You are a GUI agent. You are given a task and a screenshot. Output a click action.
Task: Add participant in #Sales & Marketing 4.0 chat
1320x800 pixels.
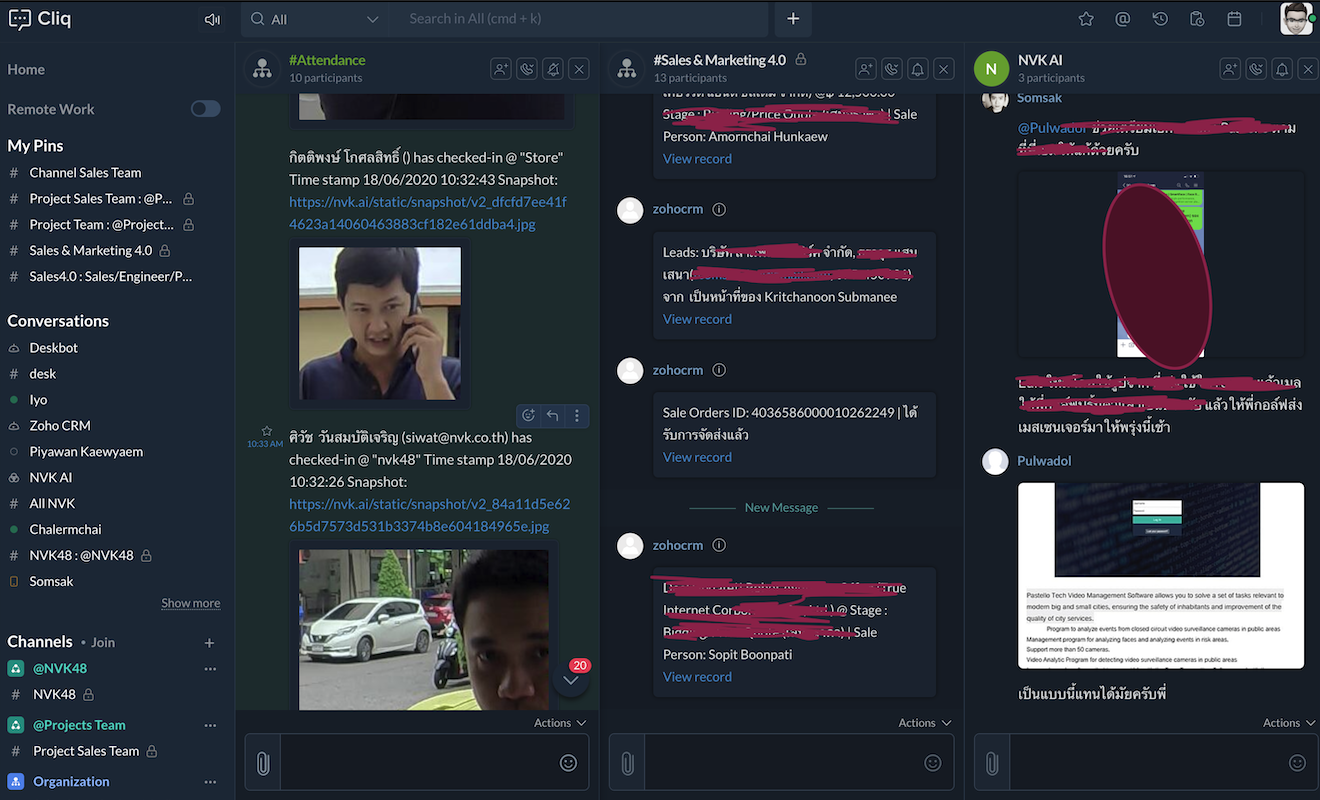pos(866,69)
